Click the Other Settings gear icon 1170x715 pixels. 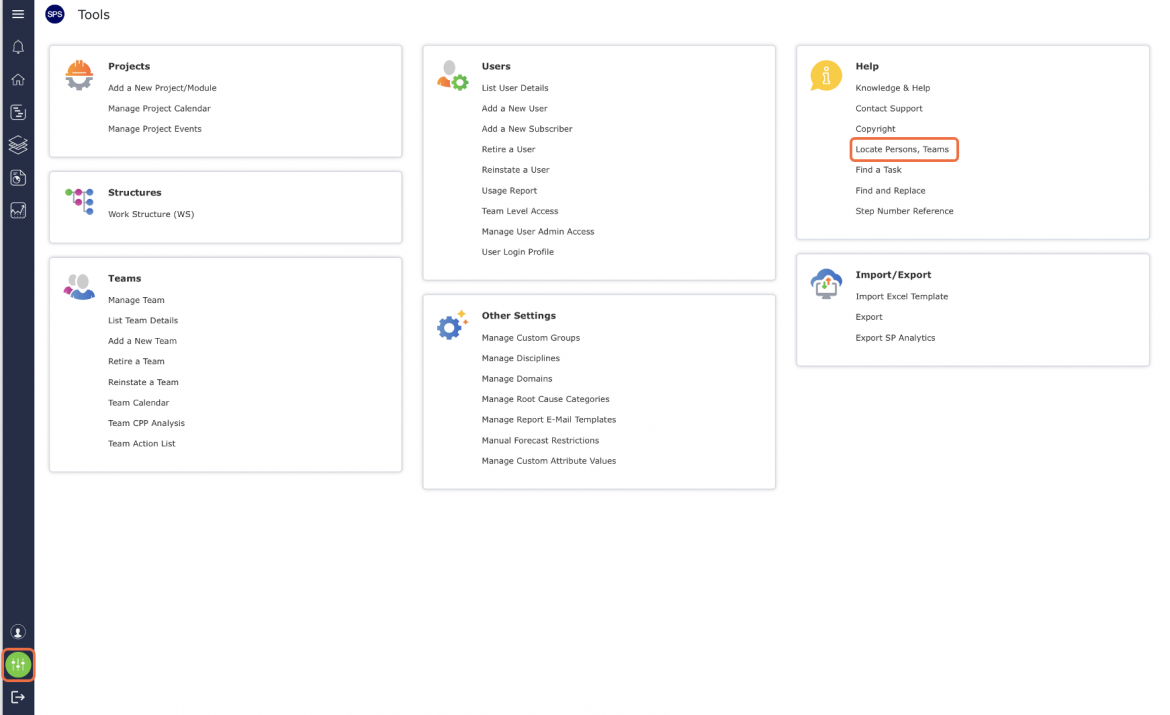[452, 325]
